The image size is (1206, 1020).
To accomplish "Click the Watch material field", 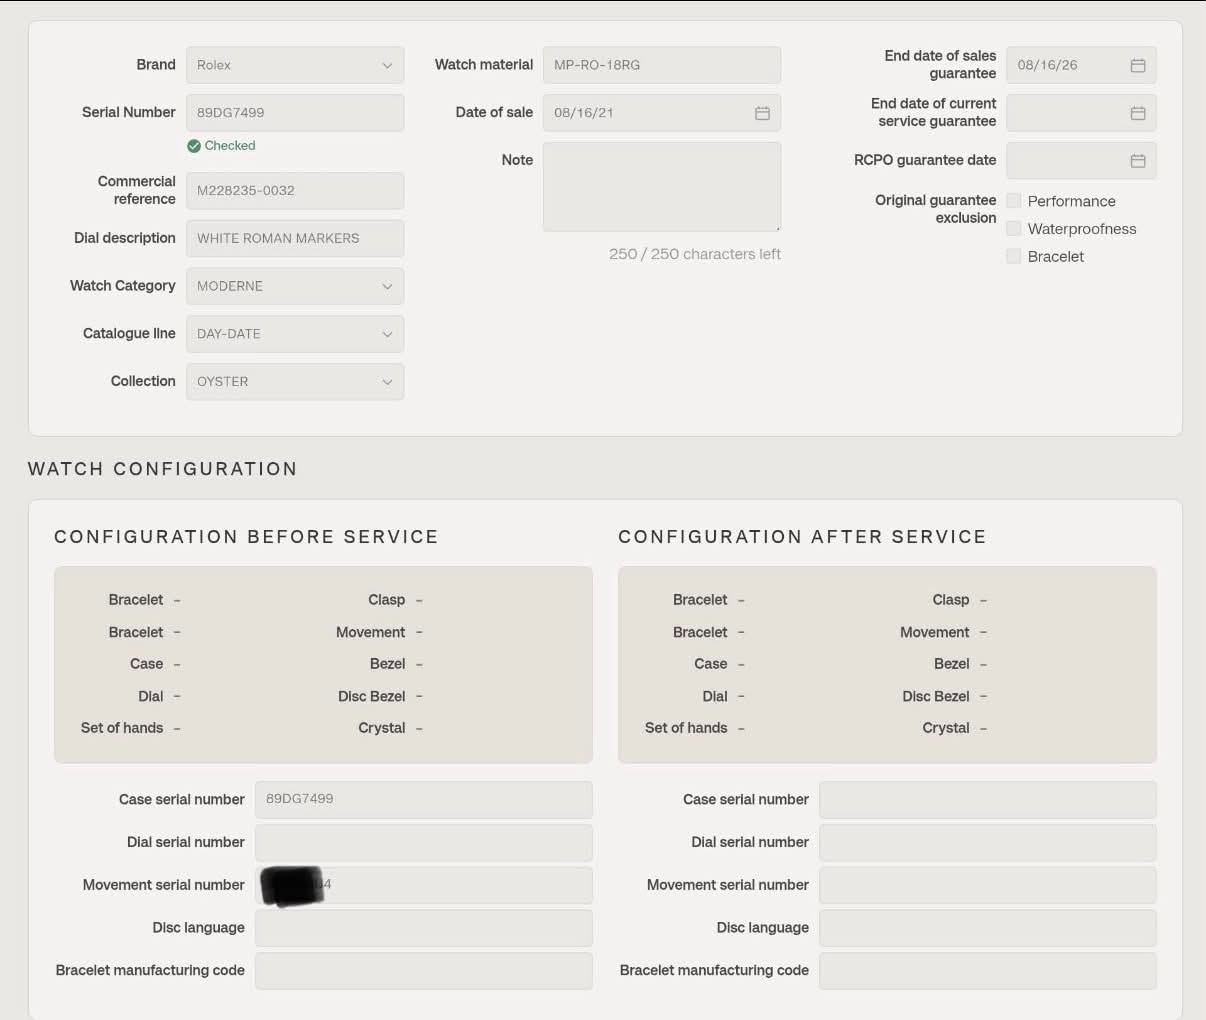I will click(x=662, y=65).
